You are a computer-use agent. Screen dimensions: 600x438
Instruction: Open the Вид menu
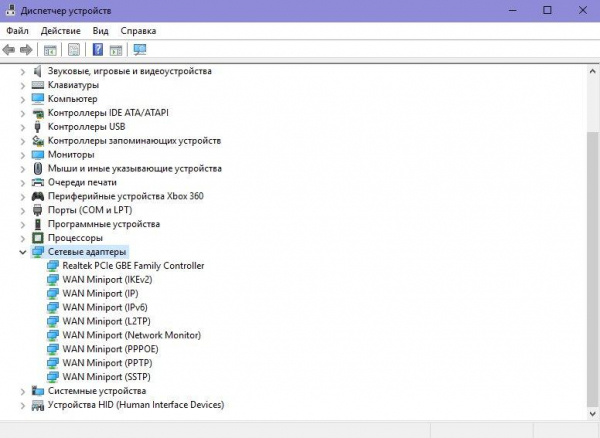coord(101,31)
